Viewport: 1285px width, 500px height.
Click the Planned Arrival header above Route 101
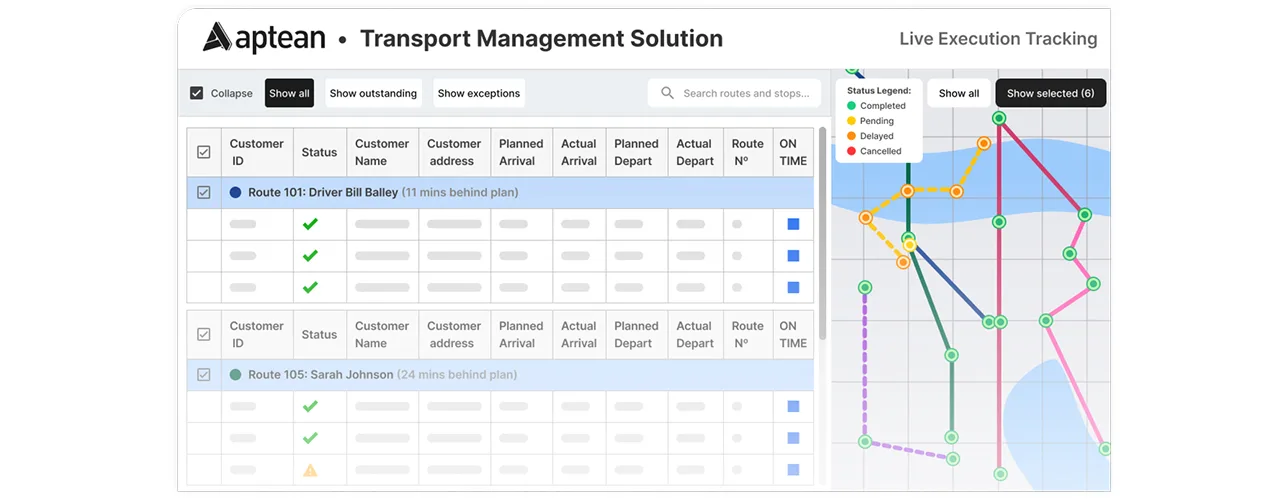(521, 152)
